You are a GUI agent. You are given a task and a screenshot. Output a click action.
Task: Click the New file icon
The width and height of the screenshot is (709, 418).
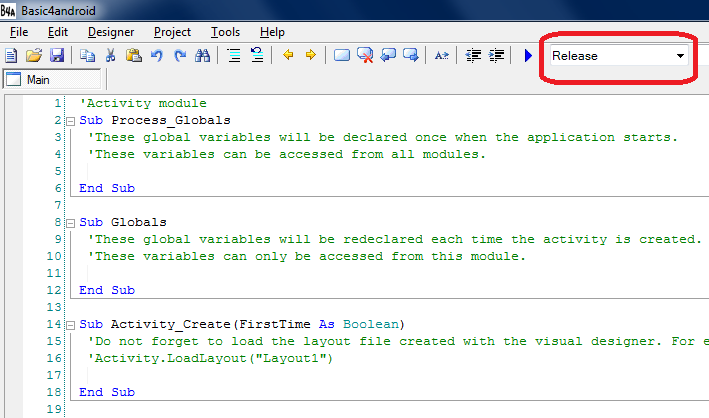point(11,56)
